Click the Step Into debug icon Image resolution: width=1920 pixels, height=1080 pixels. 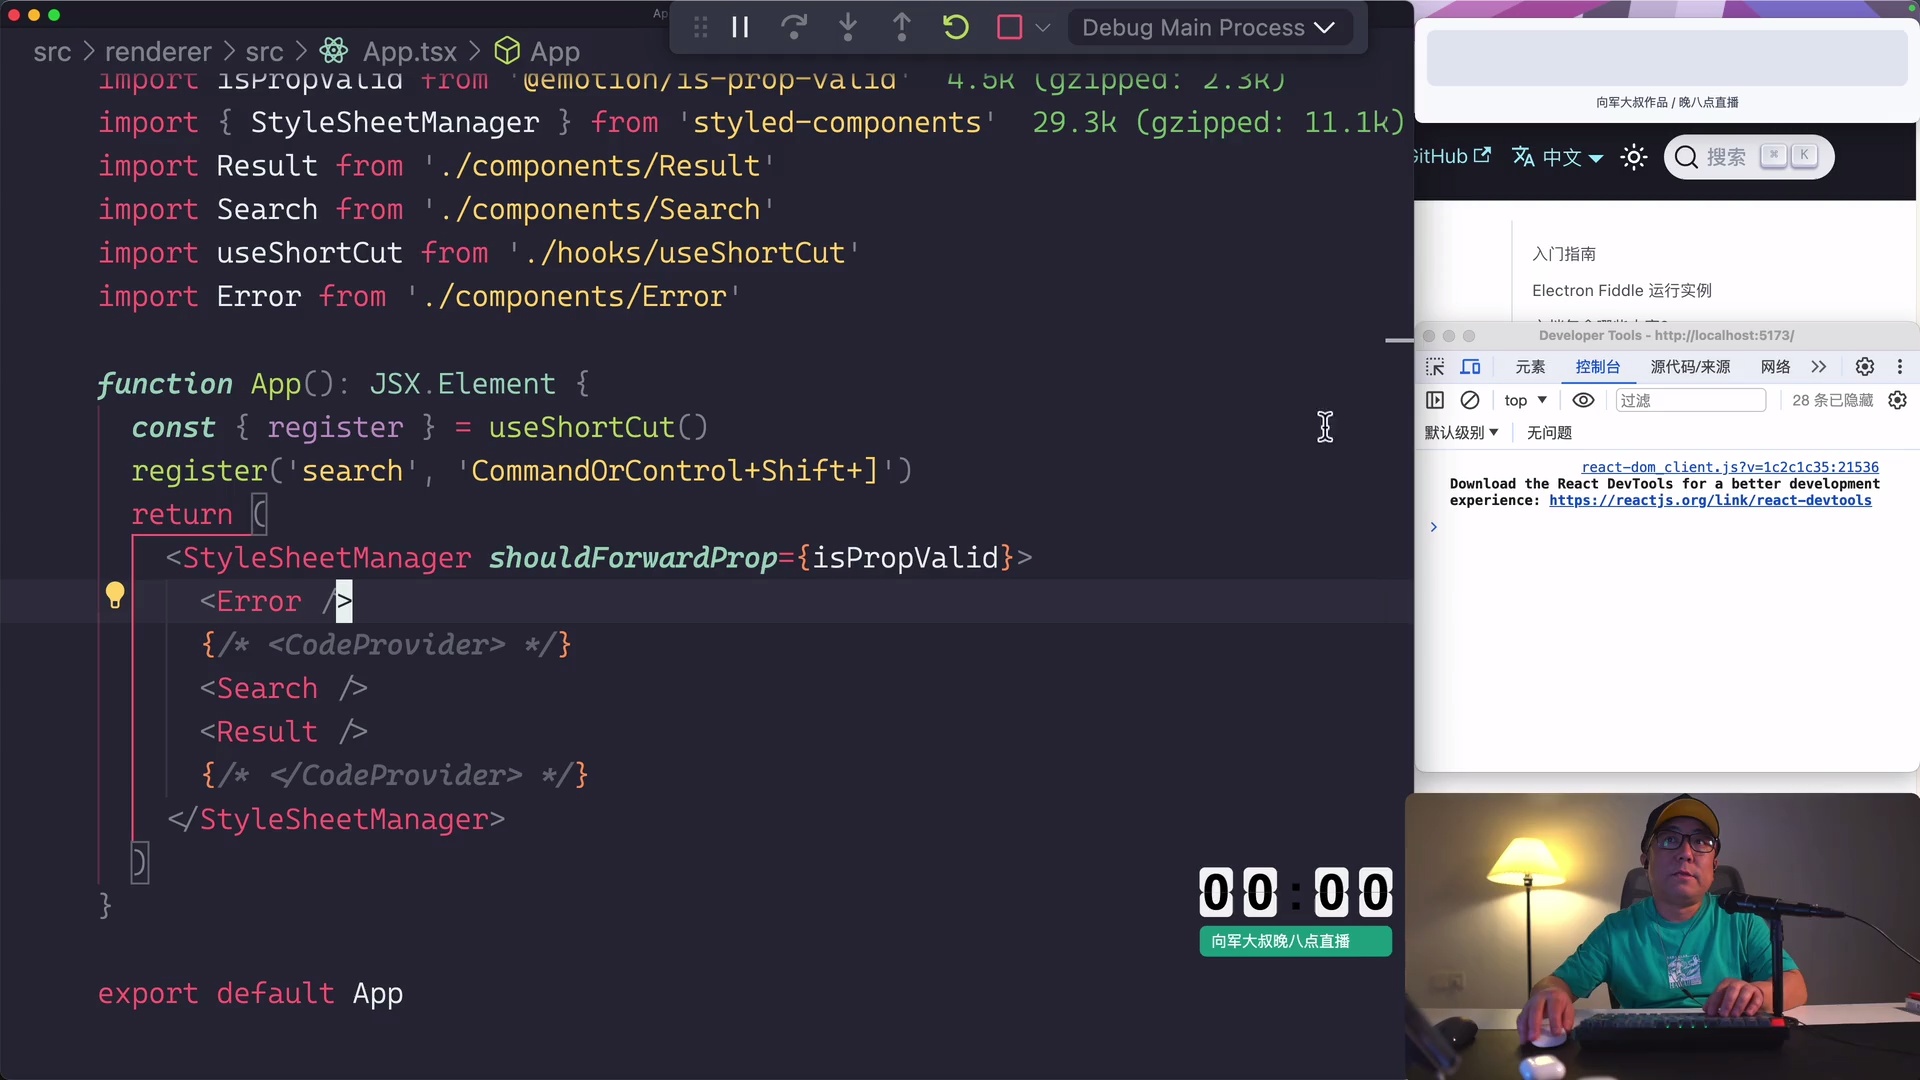(848, 27)
